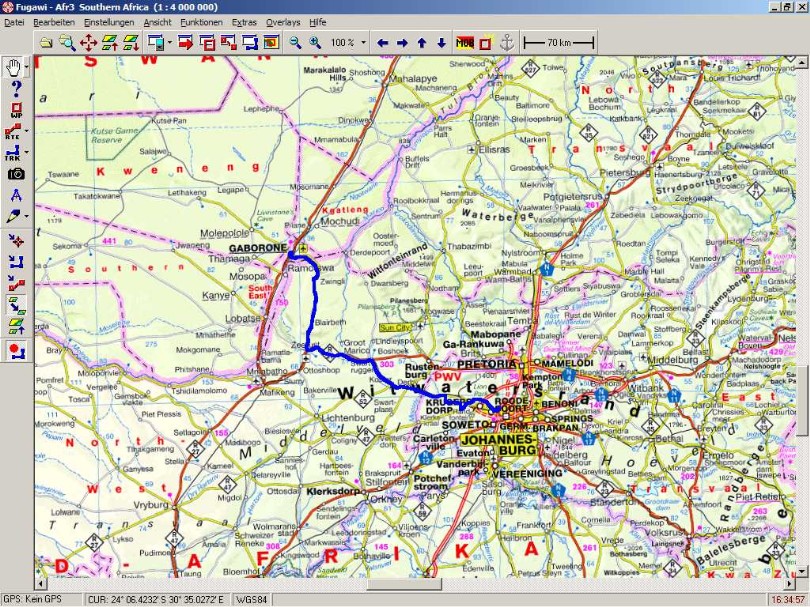Toggle the red square next to MOB
The width and height of the screenshot is (810, 607).
[485, 43]
